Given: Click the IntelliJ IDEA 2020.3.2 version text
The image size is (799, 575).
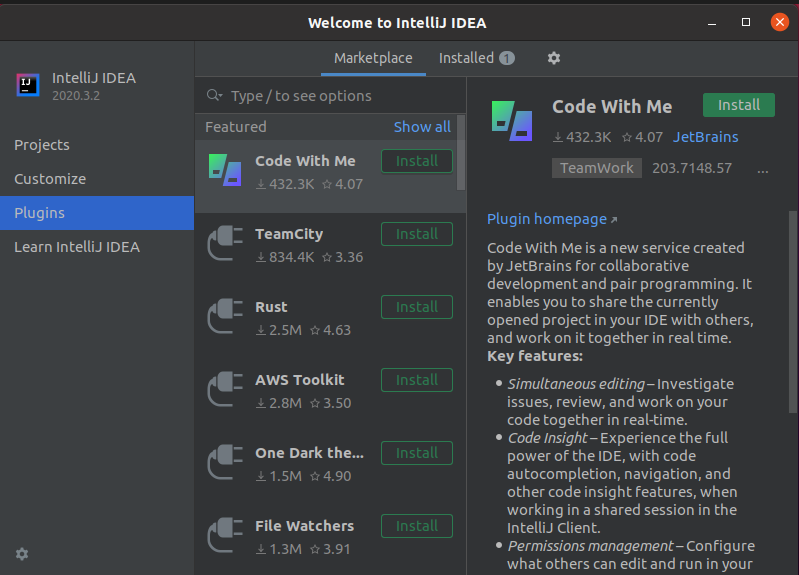Looking at the screenshot, I should (76, 96).
